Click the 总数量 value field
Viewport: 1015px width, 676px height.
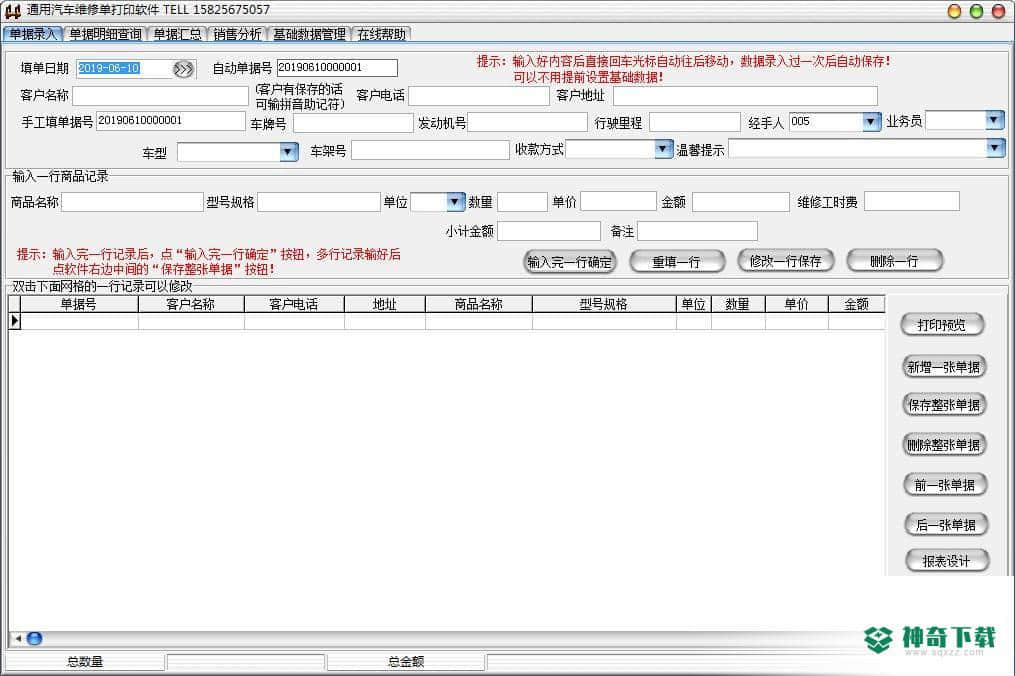[245, 662]
